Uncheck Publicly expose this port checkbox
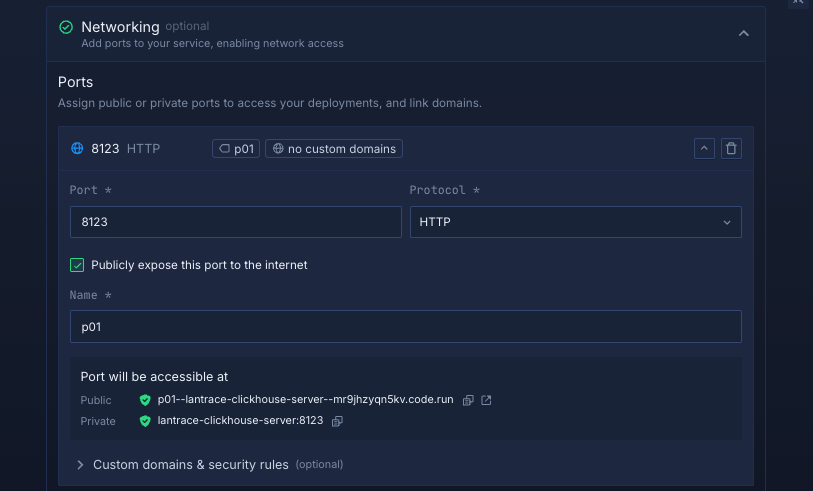The width and height of the screenshot is (813, 491). click(77, 265)
